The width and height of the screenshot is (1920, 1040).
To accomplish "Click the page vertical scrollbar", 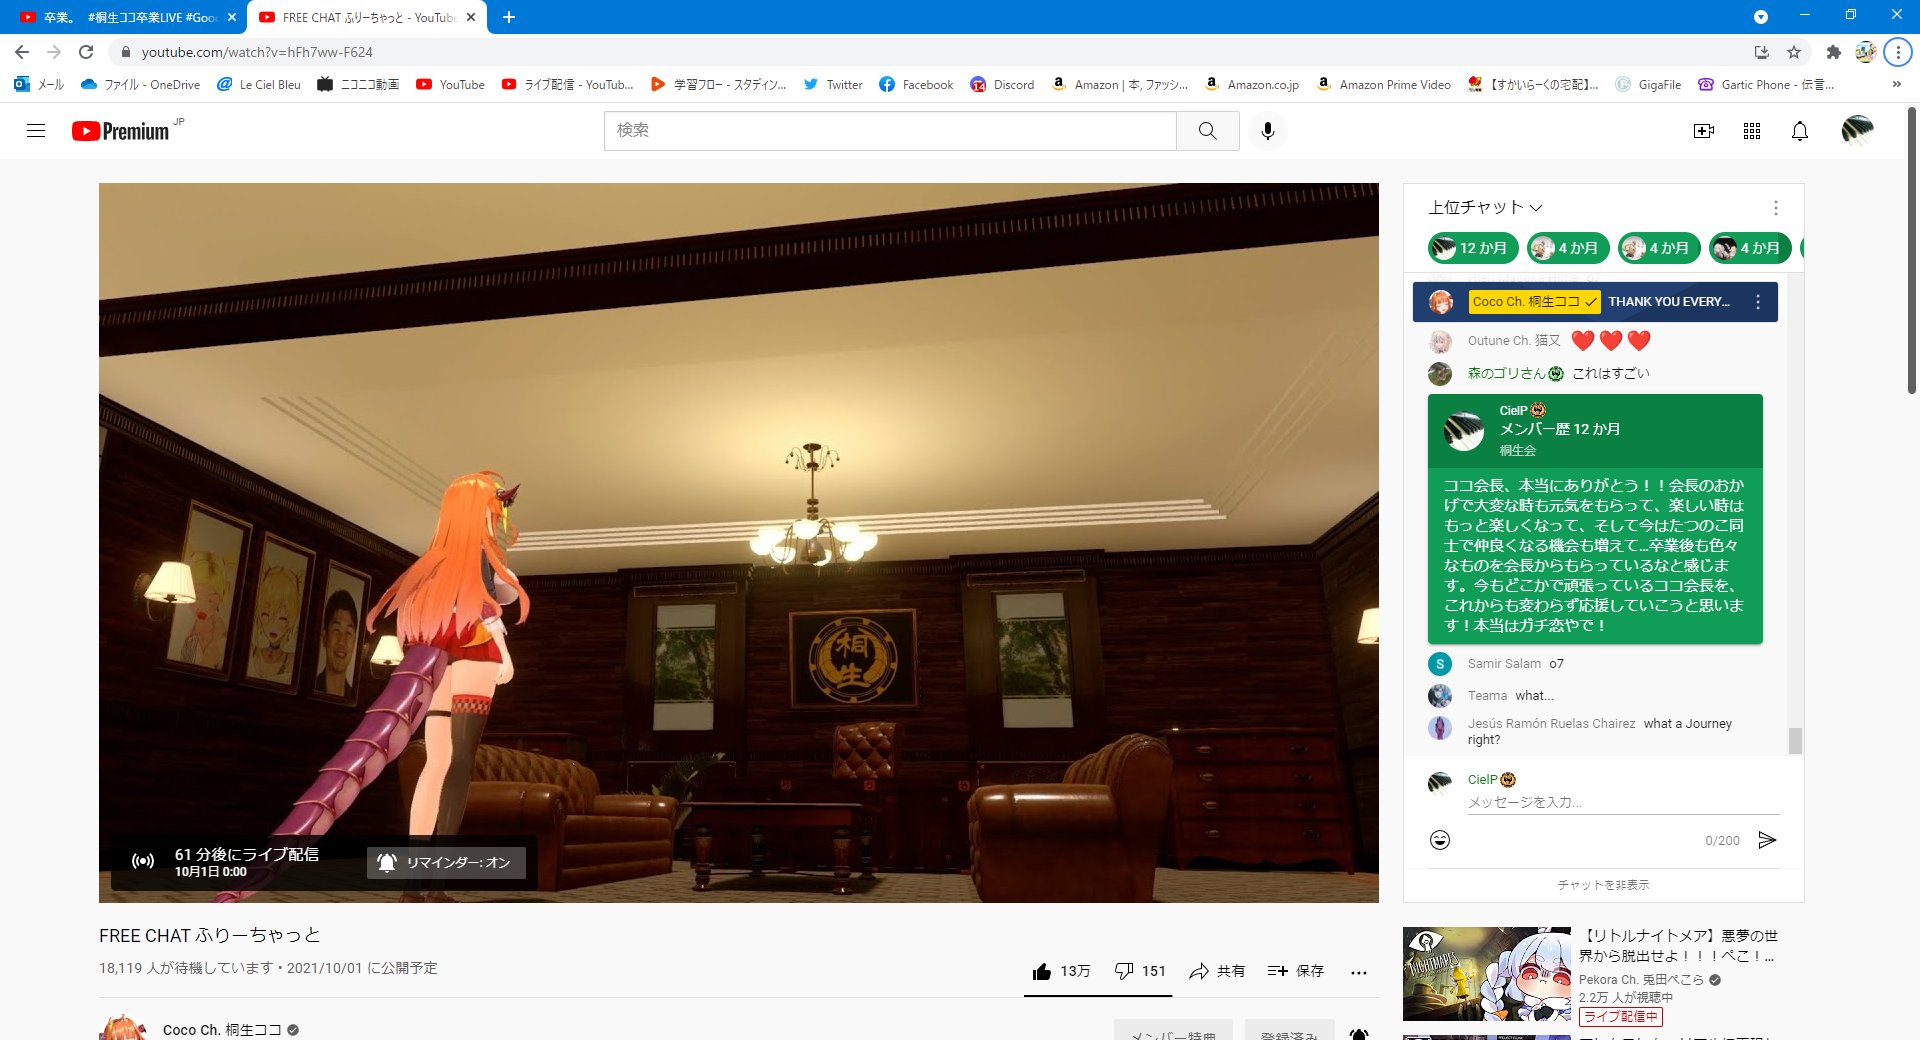I will tap(1912, 250).
